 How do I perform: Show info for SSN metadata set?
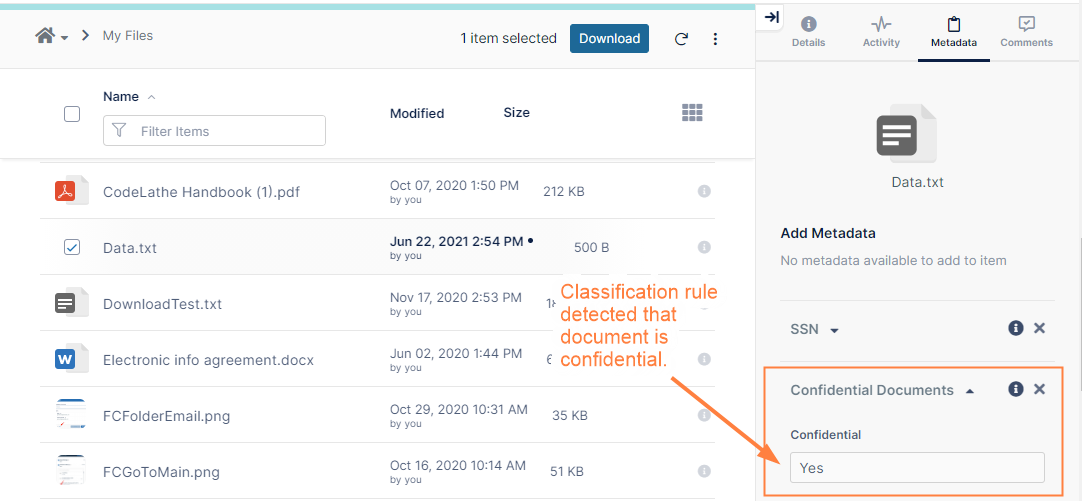coord(1015,328)
